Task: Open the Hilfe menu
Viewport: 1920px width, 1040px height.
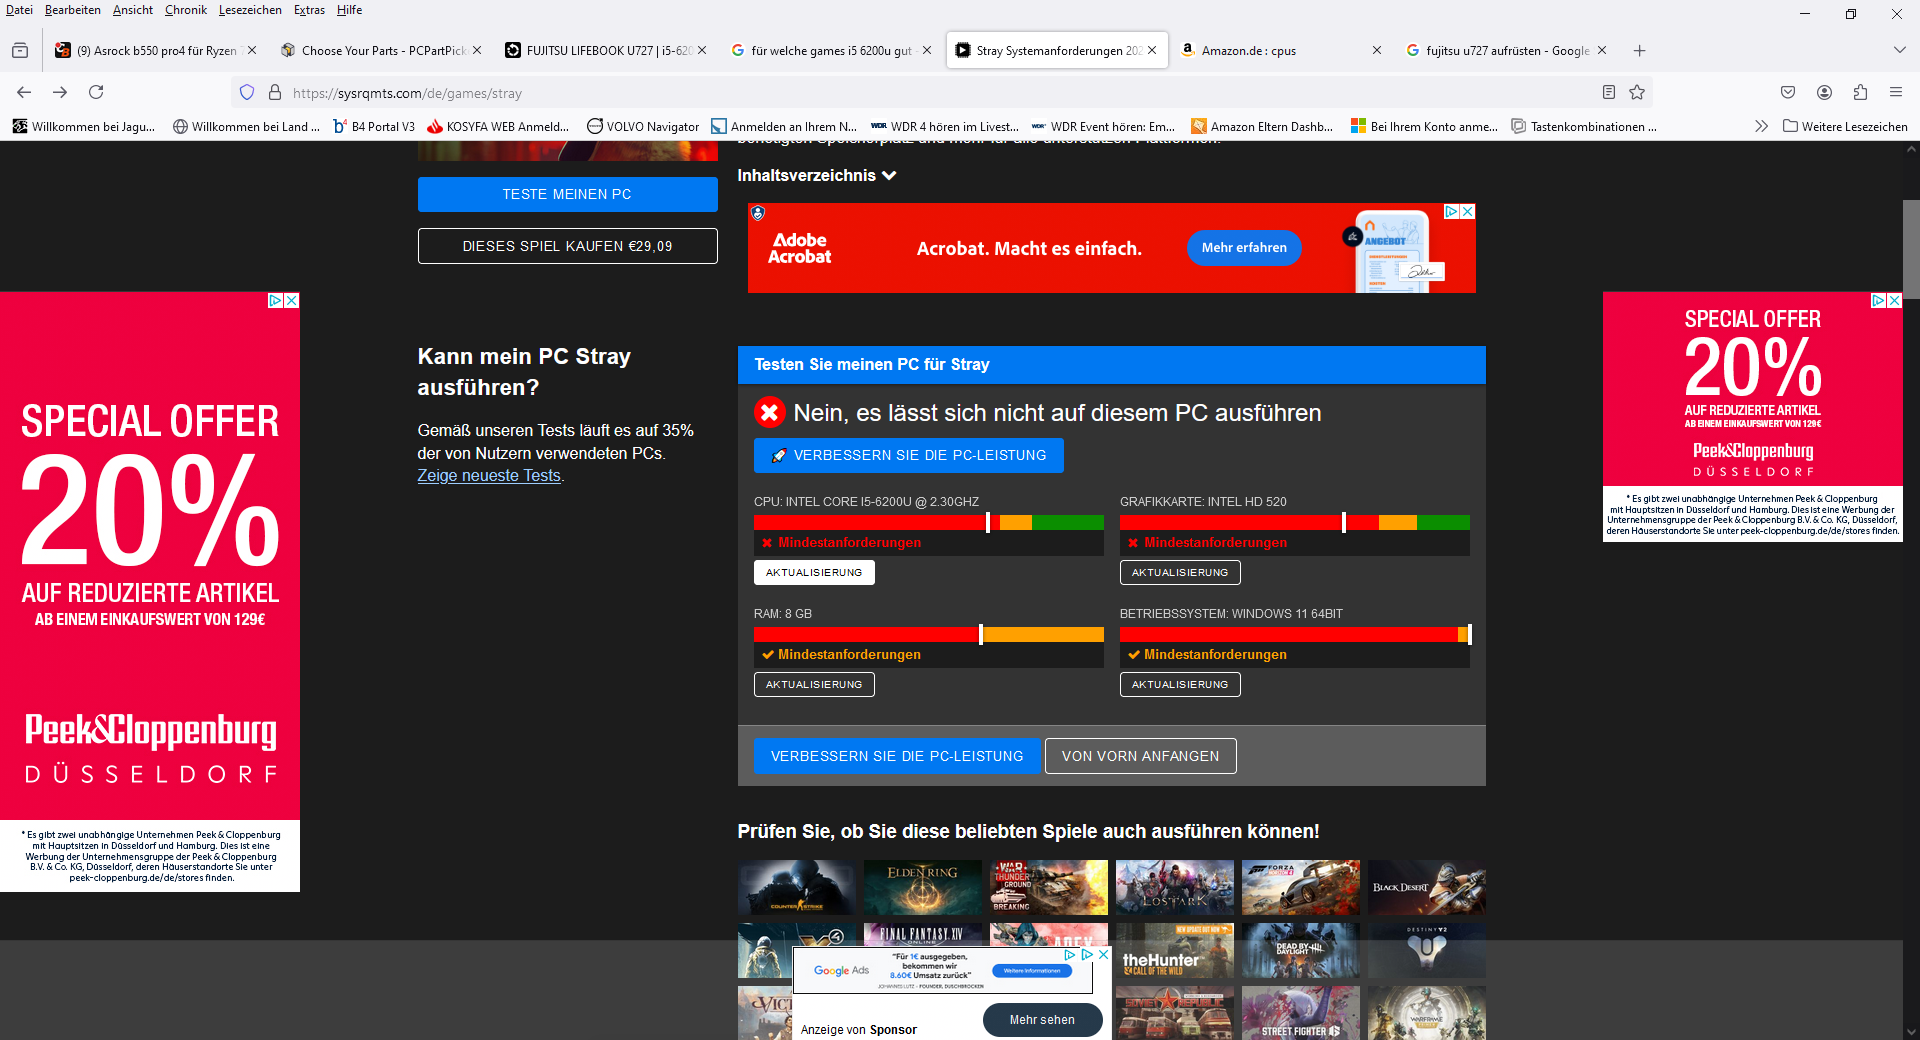Action: [x=349, y=10]
